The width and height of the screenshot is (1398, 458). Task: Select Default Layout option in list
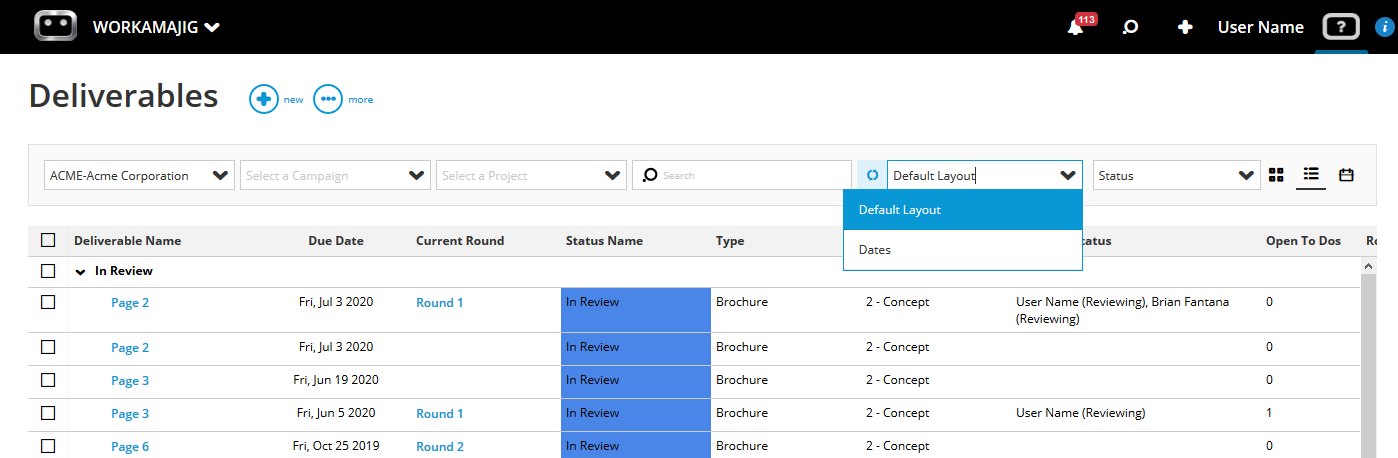[963, 210]
